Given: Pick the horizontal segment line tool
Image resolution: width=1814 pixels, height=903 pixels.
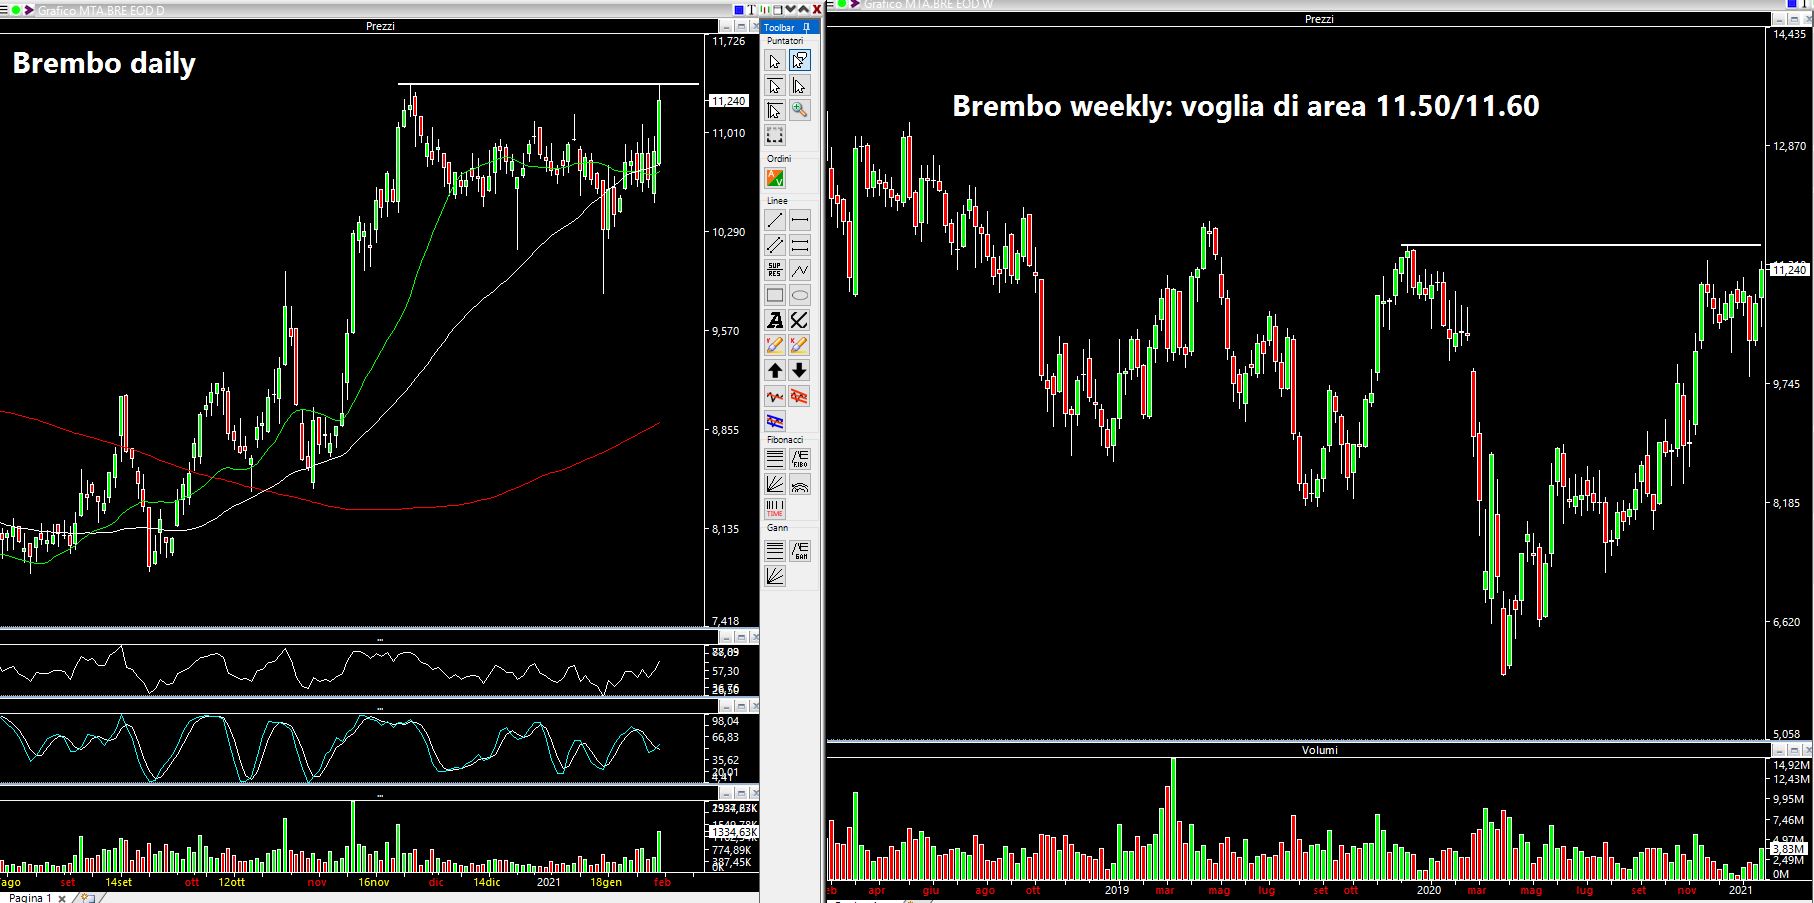Looking at the screenshot, I should coord(799,221).
